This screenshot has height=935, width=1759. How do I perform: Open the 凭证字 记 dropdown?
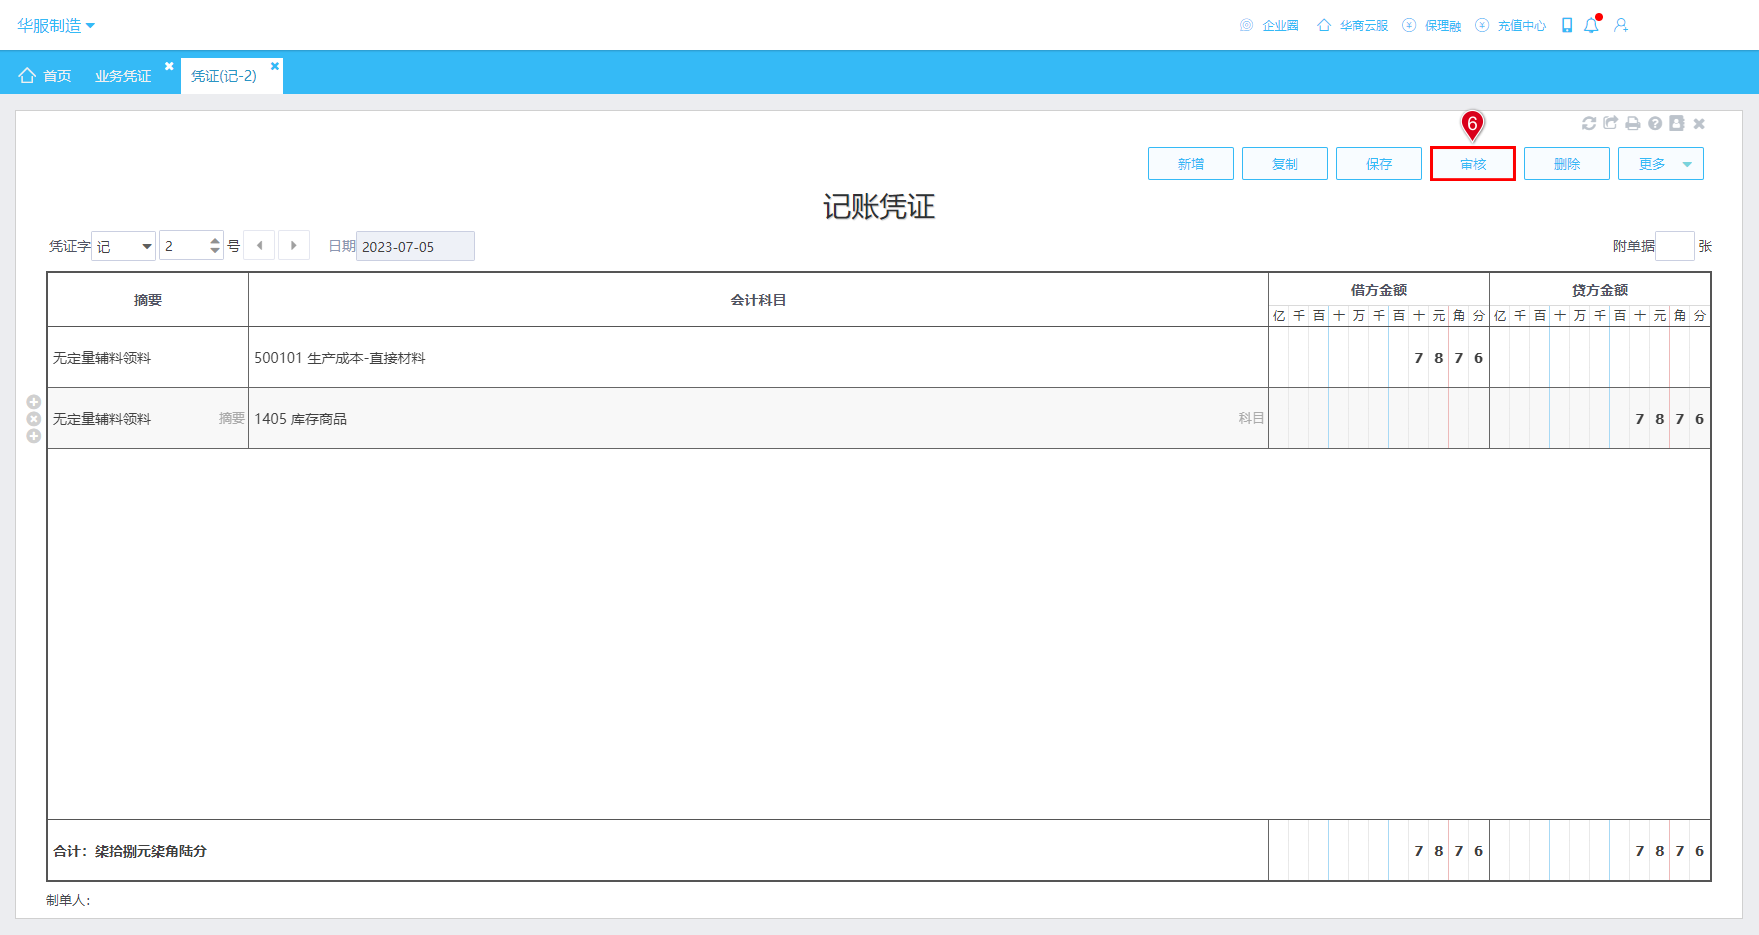(x=123, y=246)
